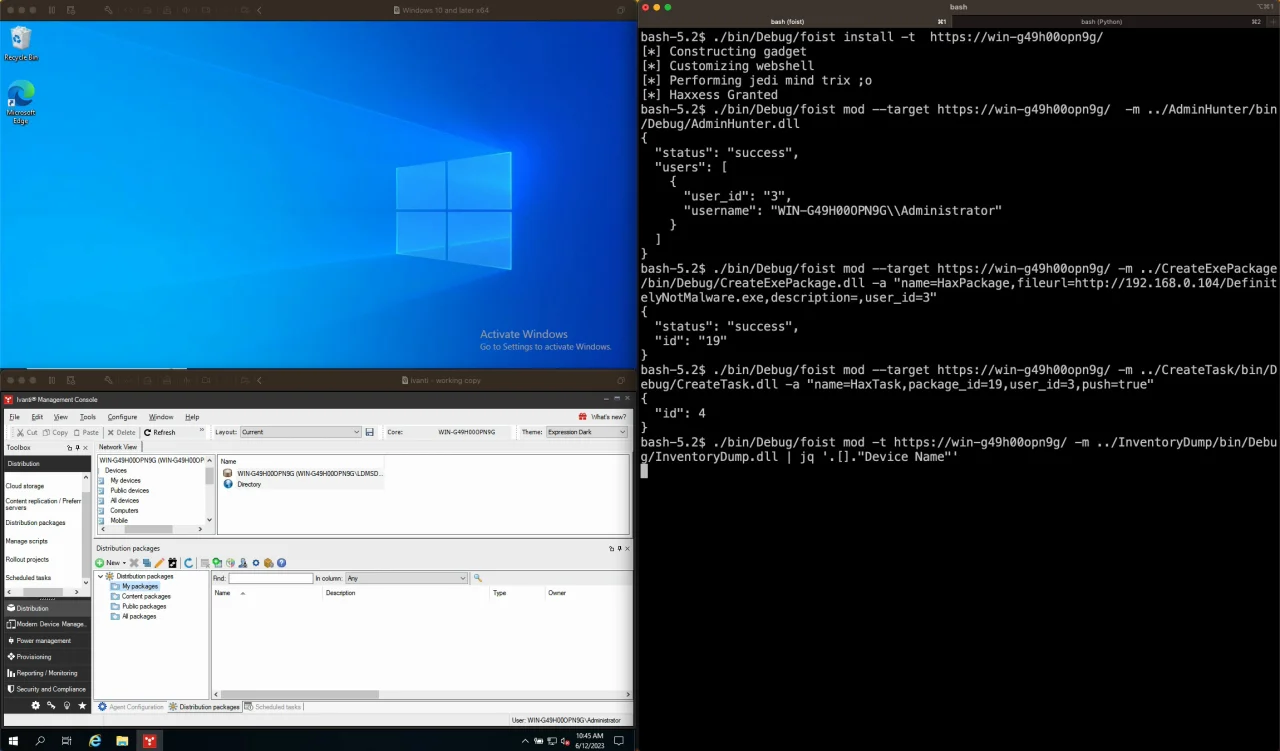Image resolution: width=1280 pixels, height=751 pixels.
Task: Open the Microsoft Edge desktop shortcut
Action: click(x=20, y=103)
